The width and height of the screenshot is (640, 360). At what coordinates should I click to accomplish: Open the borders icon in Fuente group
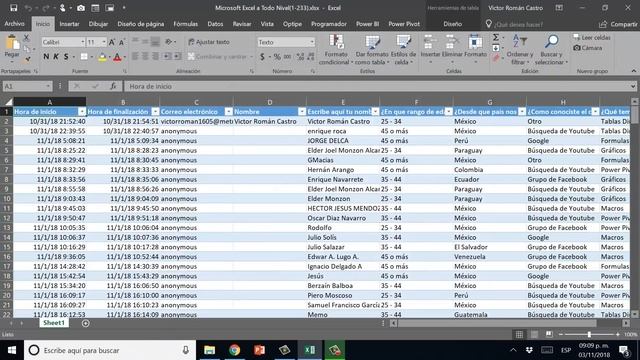[x=84, y=57]
